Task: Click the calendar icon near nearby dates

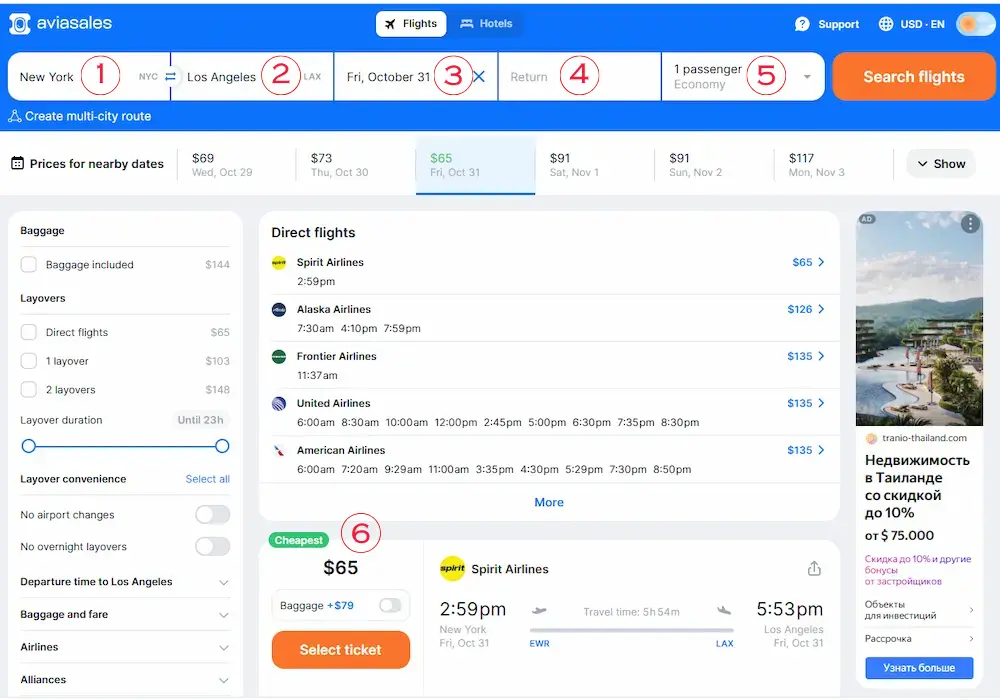Action: [x=17, y=163]
